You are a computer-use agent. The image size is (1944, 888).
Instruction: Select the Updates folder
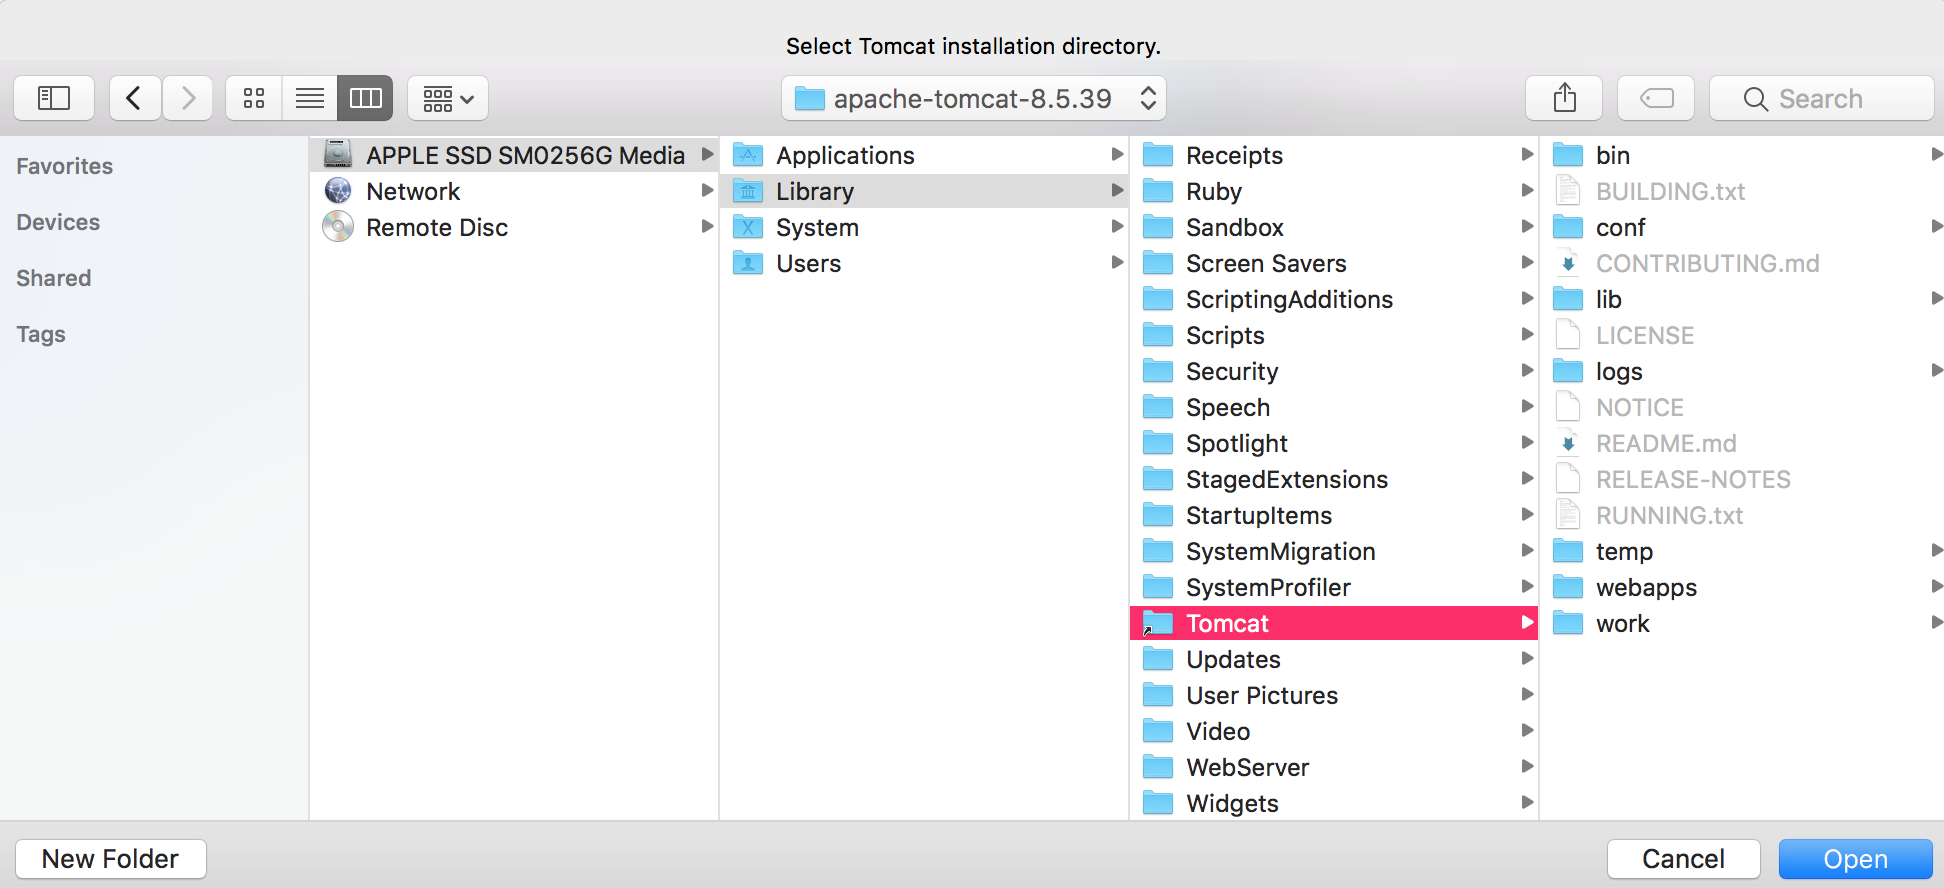(1334, 659)
